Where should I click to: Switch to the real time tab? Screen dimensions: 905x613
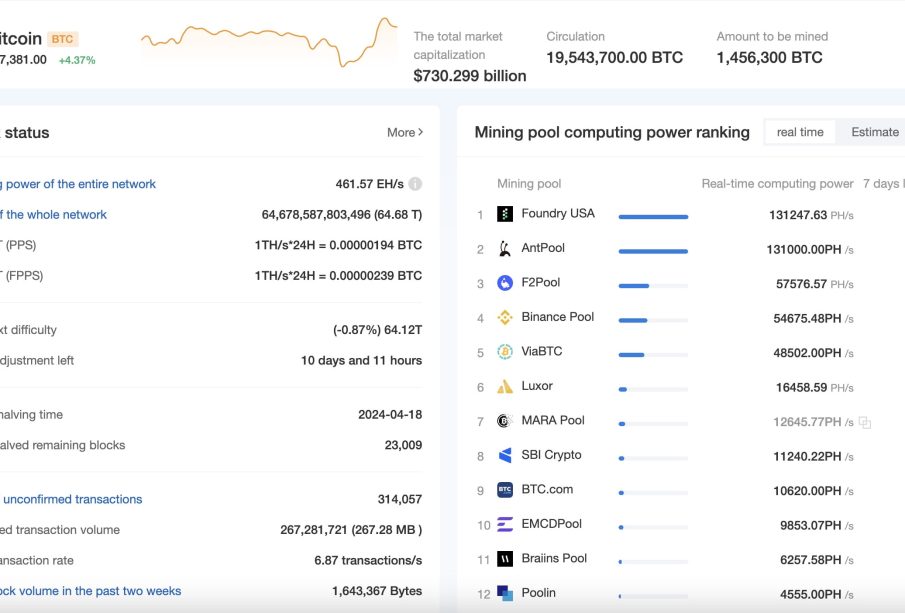coord(800,132)
